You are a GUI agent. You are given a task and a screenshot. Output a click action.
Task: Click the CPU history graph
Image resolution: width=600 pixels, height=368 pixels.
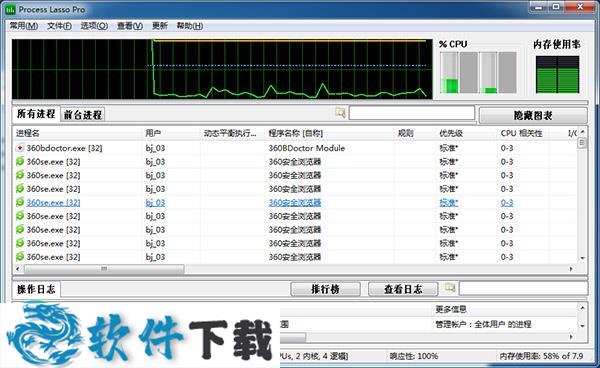pyautogui.click(x=222, y=69)
